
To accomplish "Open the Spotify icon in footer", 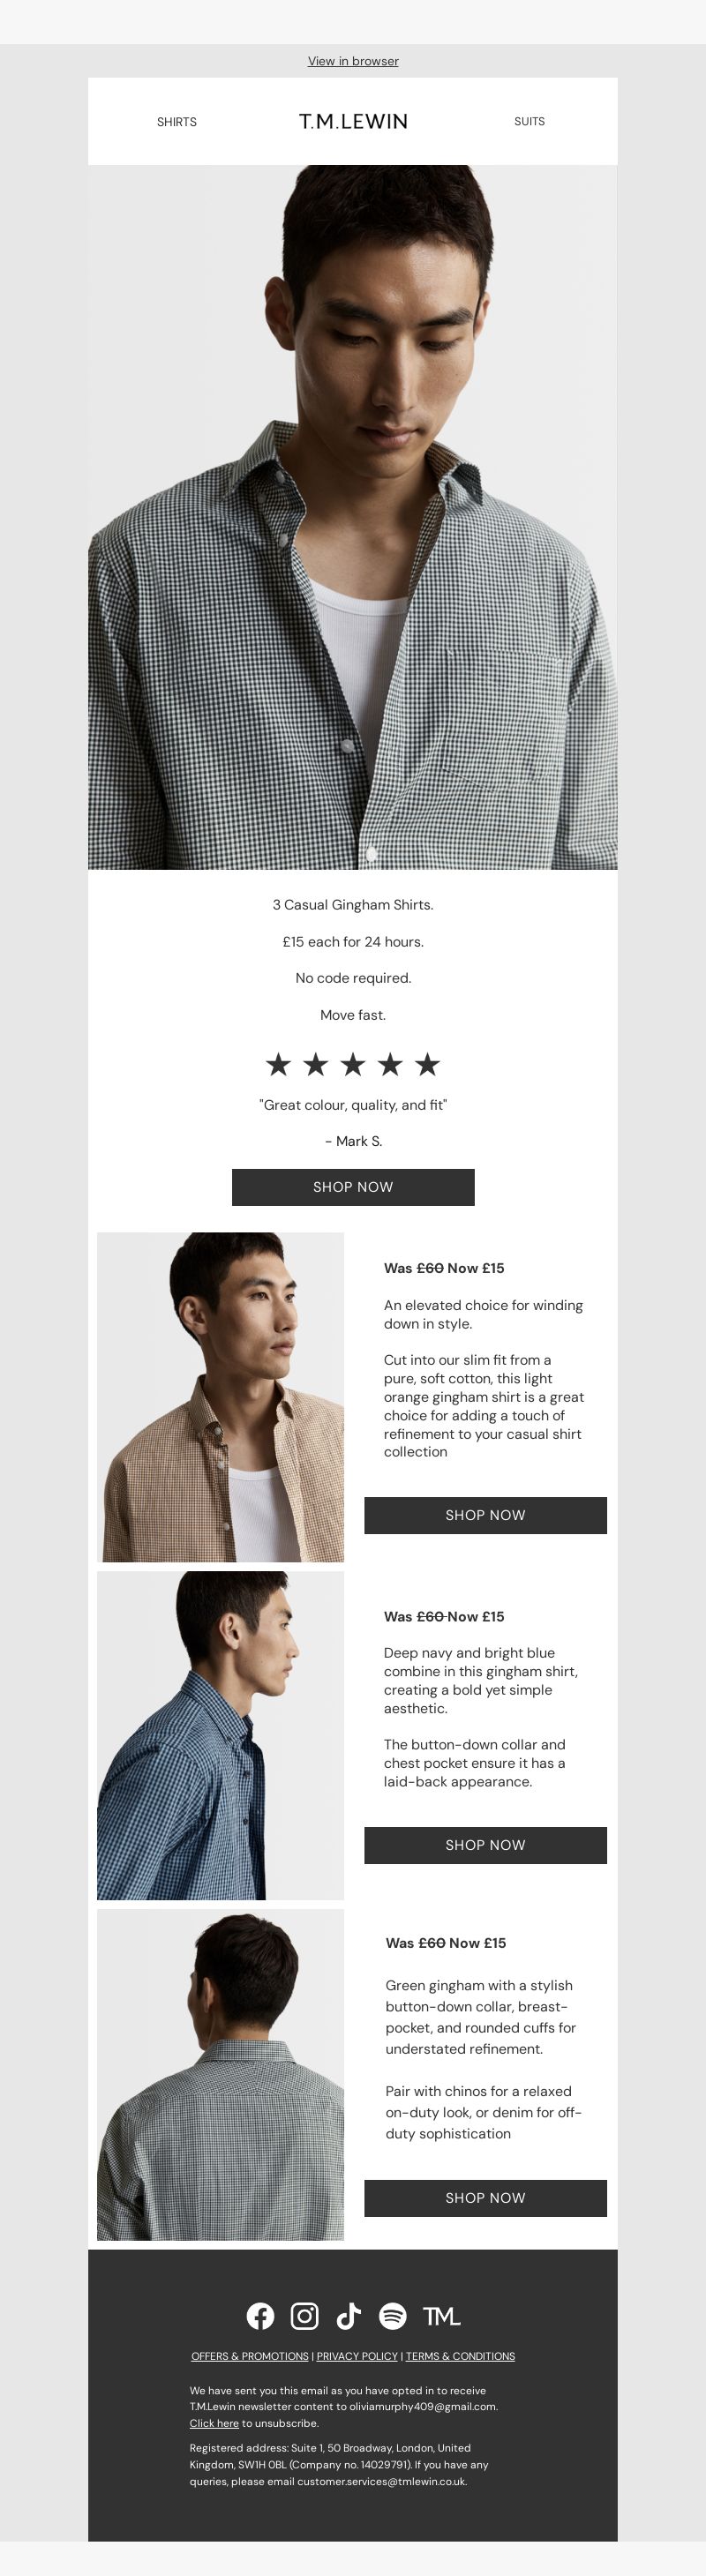I will pos(392,2315).
